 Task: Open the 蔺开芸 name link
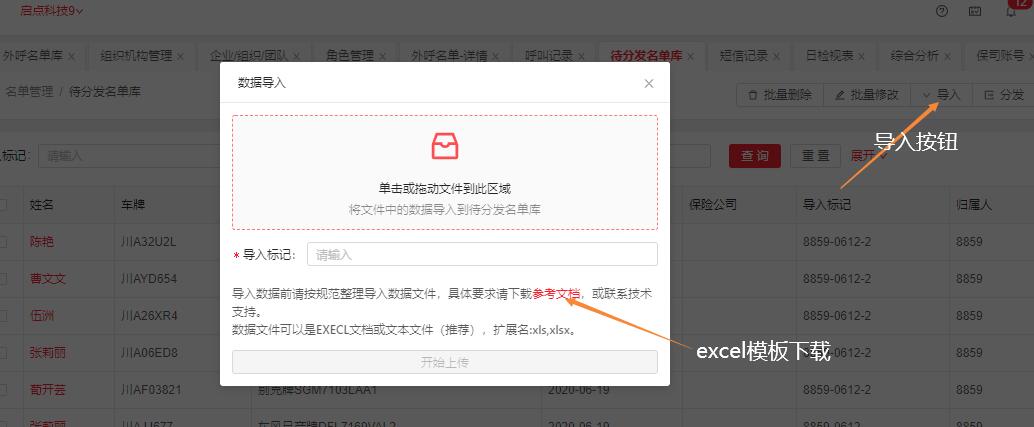point(48,390)
